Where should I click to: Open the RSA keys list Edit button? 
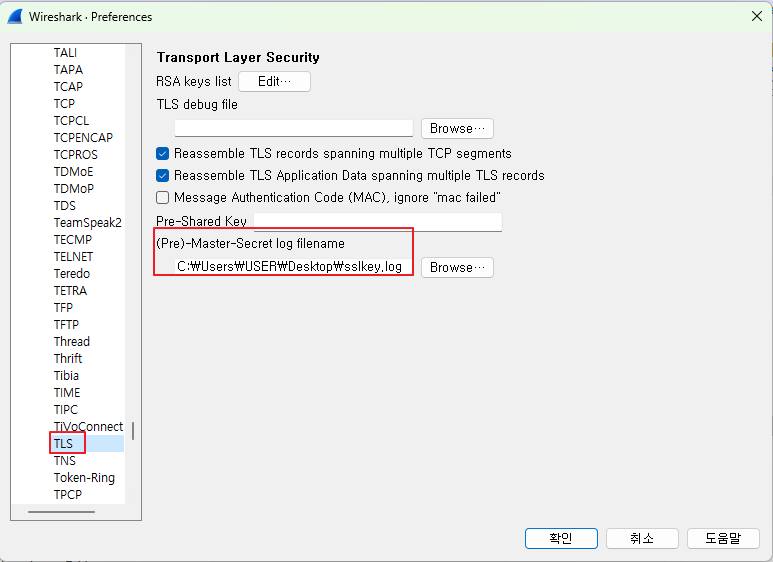pyautogui.click(x=275, y=81)
